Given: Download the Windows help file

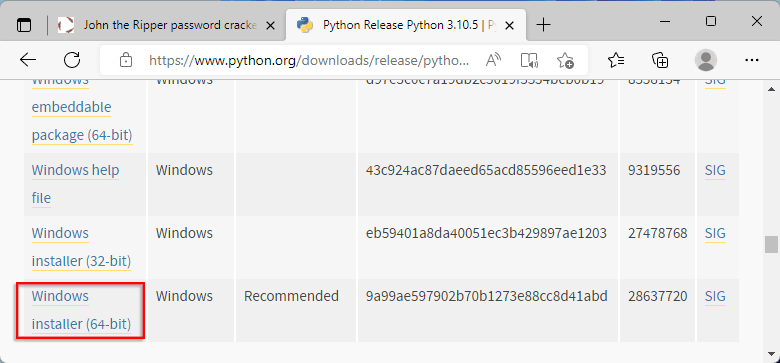Looking at the screenshot, I should pos(75,184).
